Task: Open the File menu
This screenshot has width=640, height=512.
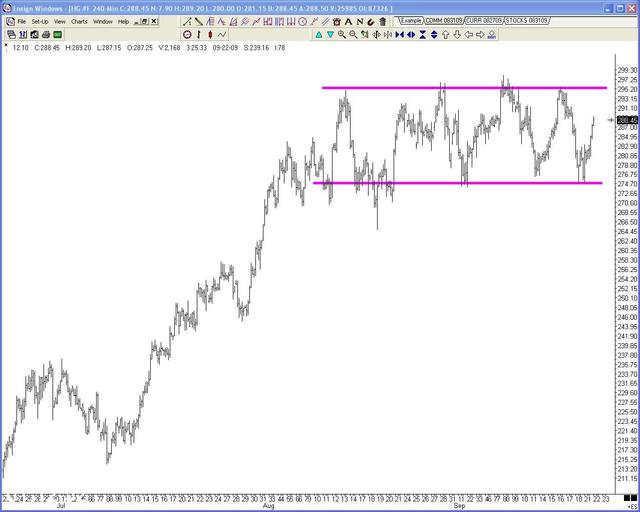Action: [x=22, y=22]
